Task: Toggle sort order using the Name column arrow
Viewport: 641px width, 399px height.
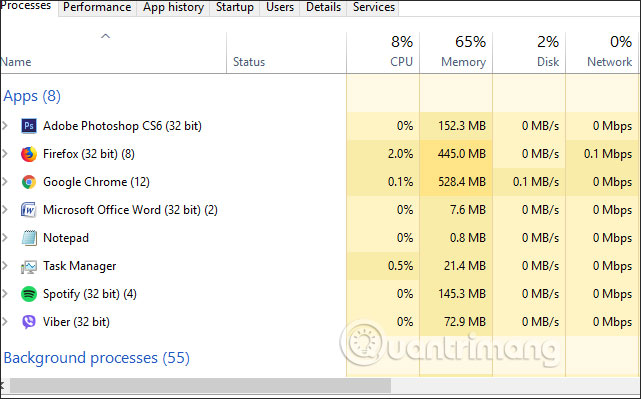Action: (105, 36)
